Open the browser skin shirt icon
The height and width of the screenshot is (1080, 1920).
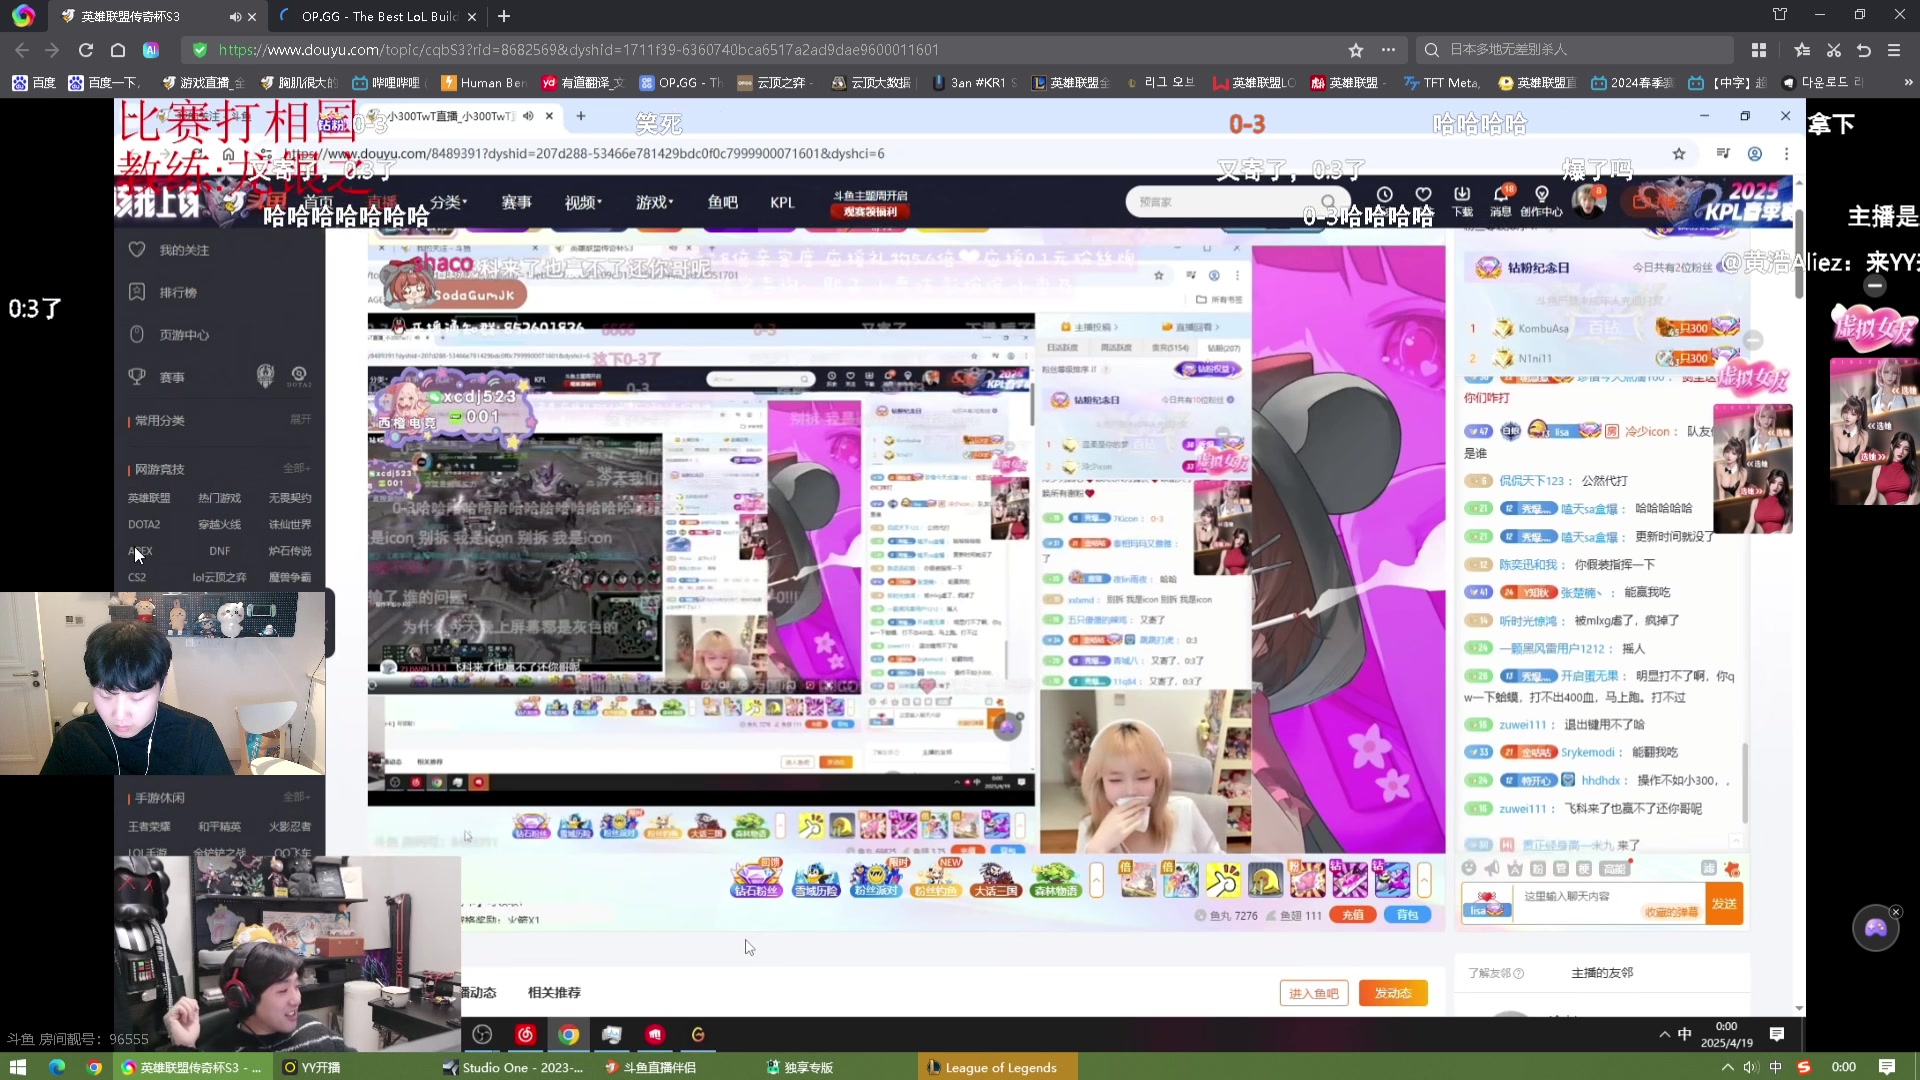pyautogui.click(x=1780, y=15)
